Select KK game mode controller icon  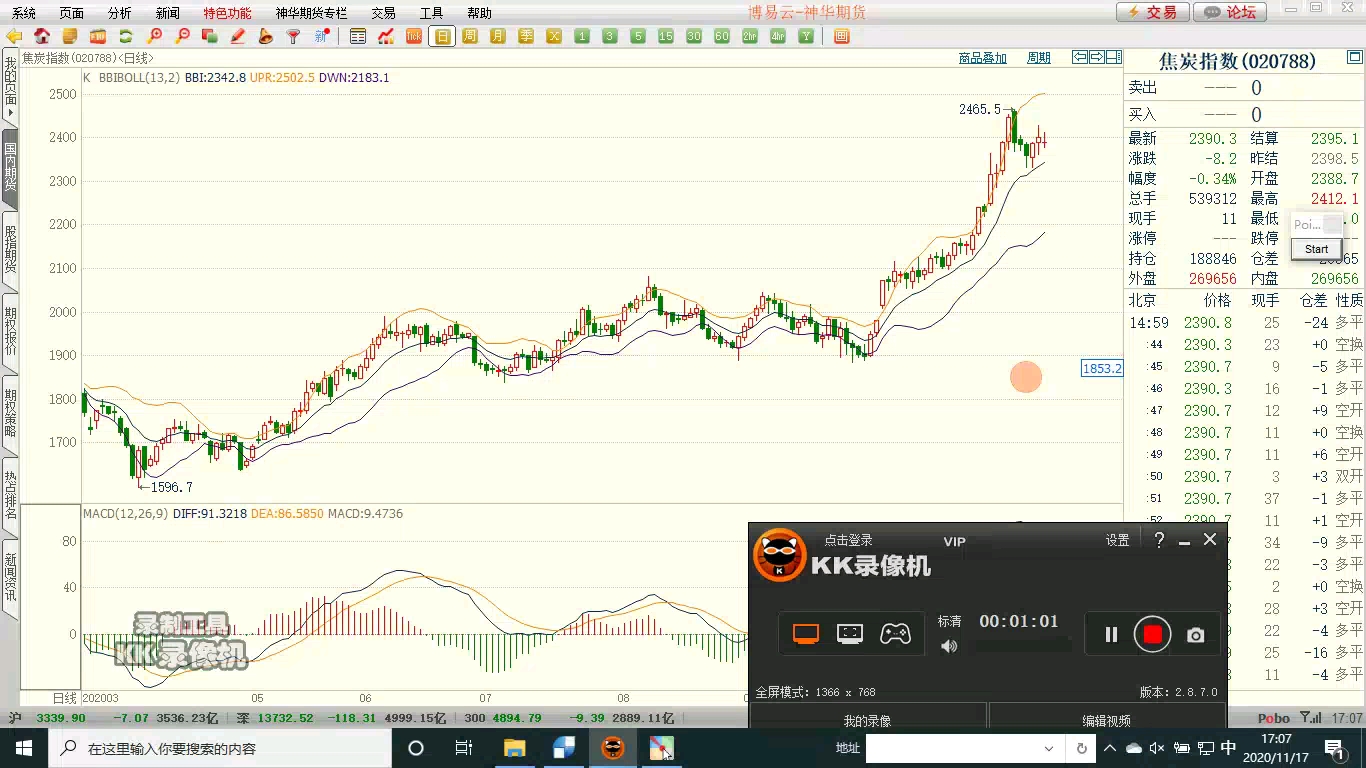point(895,634)
